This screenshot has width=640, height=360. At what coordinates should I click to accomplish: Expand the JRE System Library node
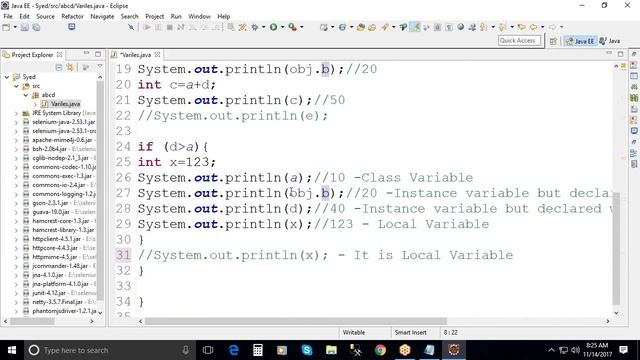tap(16, 113)
